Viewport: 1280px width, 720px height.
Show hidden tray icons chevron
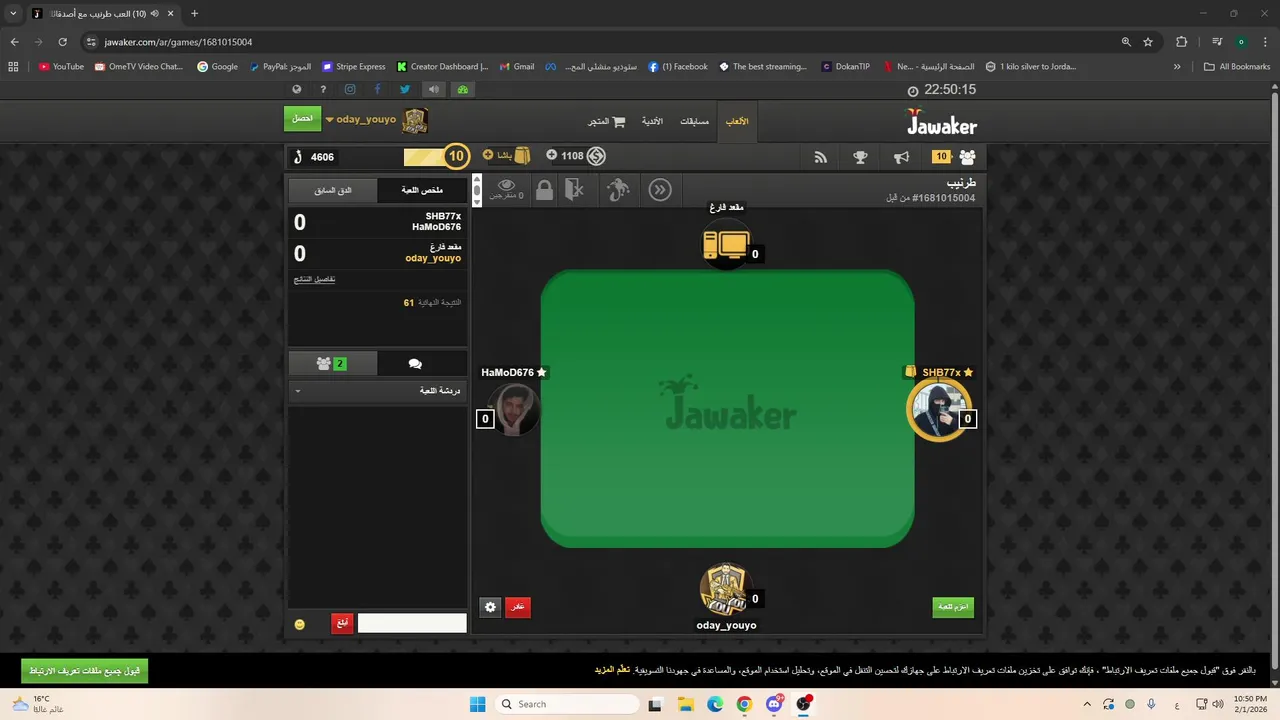tap(1087, 704)
